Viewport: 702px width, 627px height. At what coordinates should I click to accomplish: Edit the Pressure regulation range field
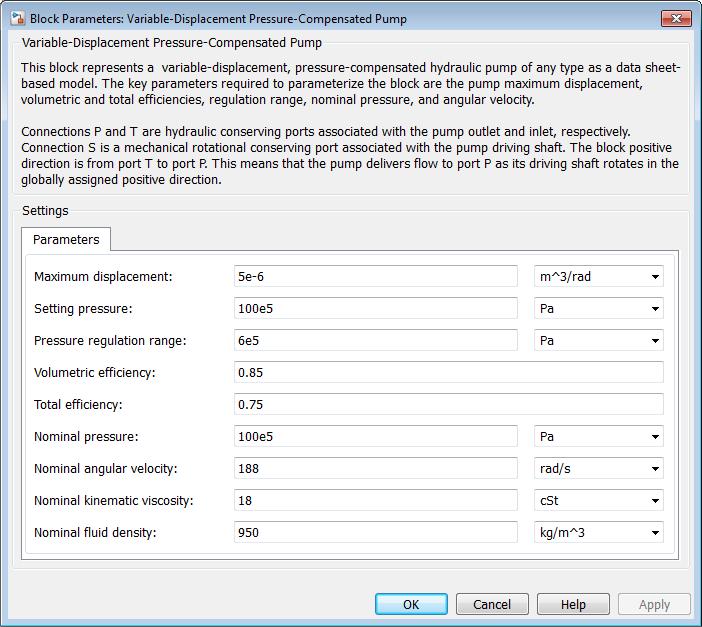click(375, 341)
